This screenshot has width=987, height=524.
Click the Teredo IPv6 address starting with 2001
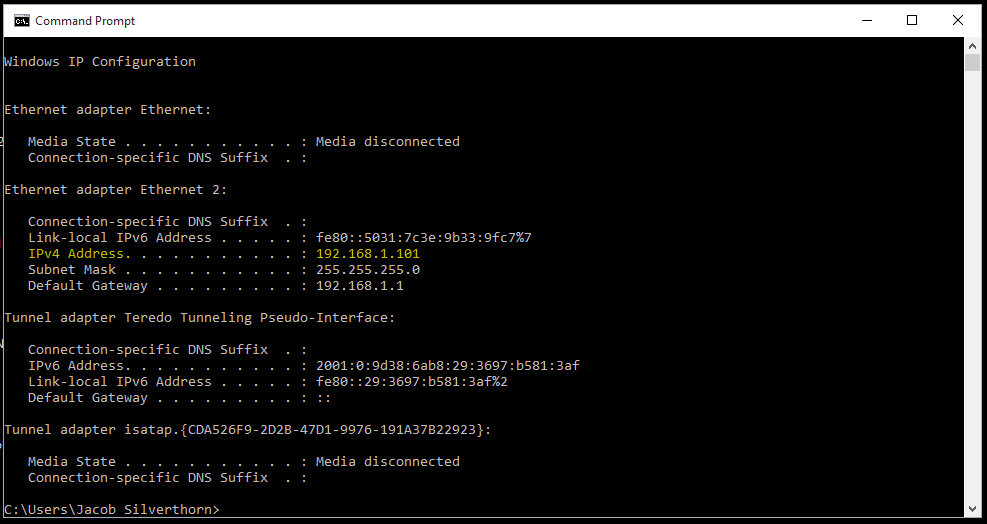coord(447,366)
